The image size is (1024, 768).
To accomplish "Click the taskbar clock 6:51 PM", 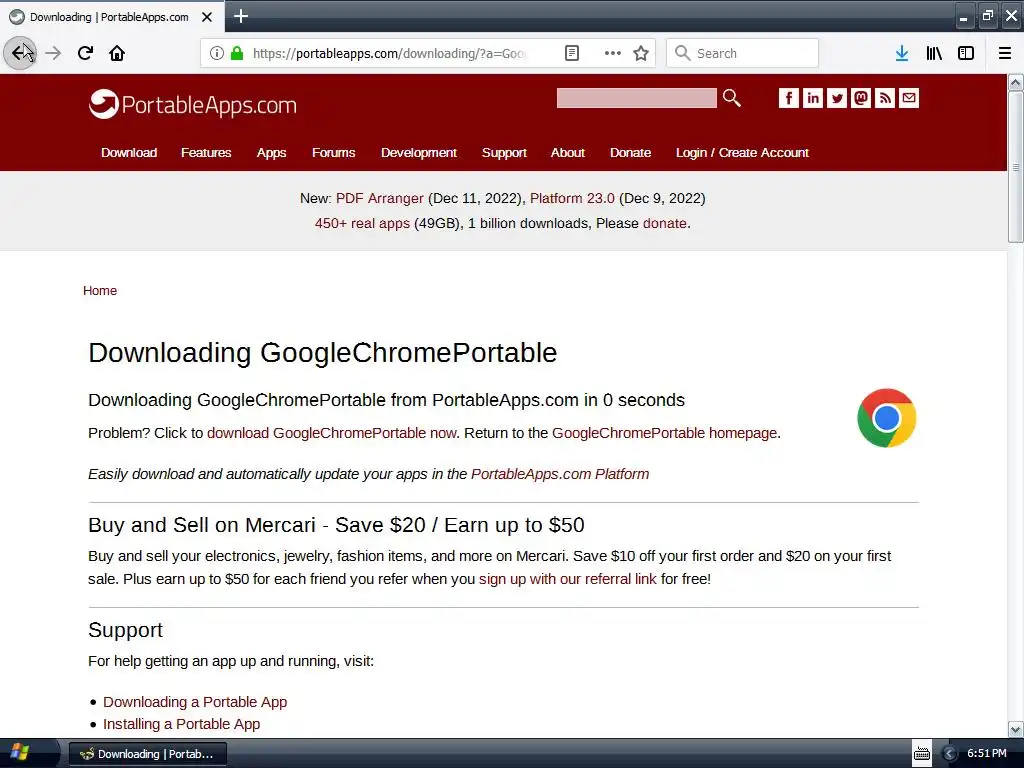I will click(986, 754).
